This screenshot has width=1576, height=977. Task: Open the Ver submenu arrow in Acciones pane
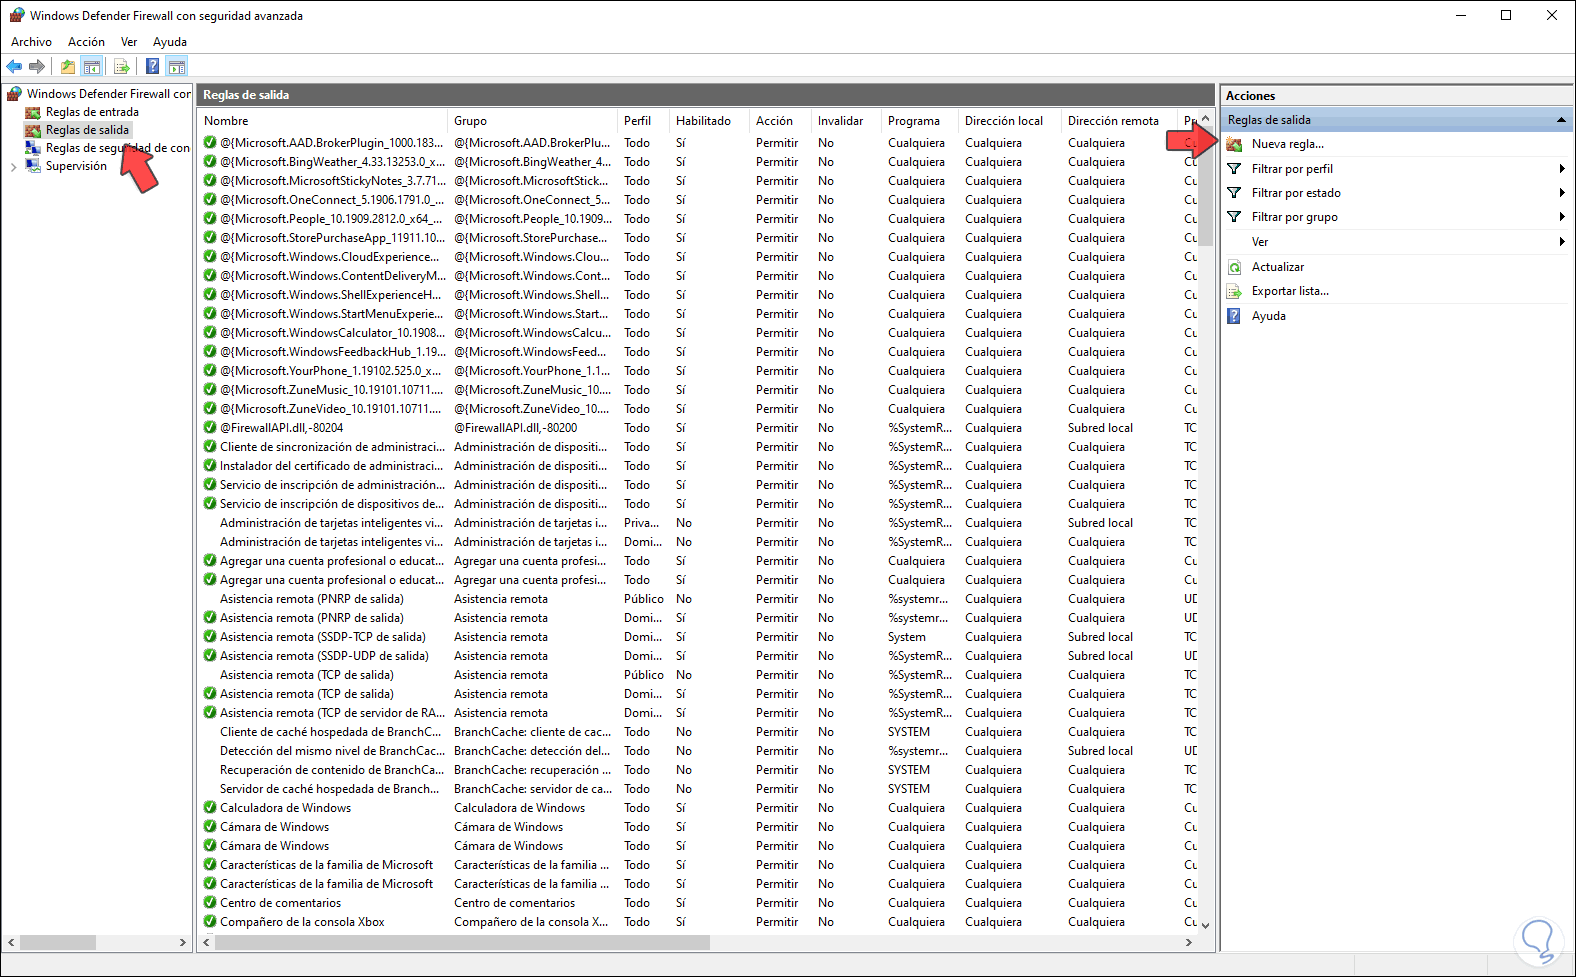pyautogui.click(x=1561, y=242)
